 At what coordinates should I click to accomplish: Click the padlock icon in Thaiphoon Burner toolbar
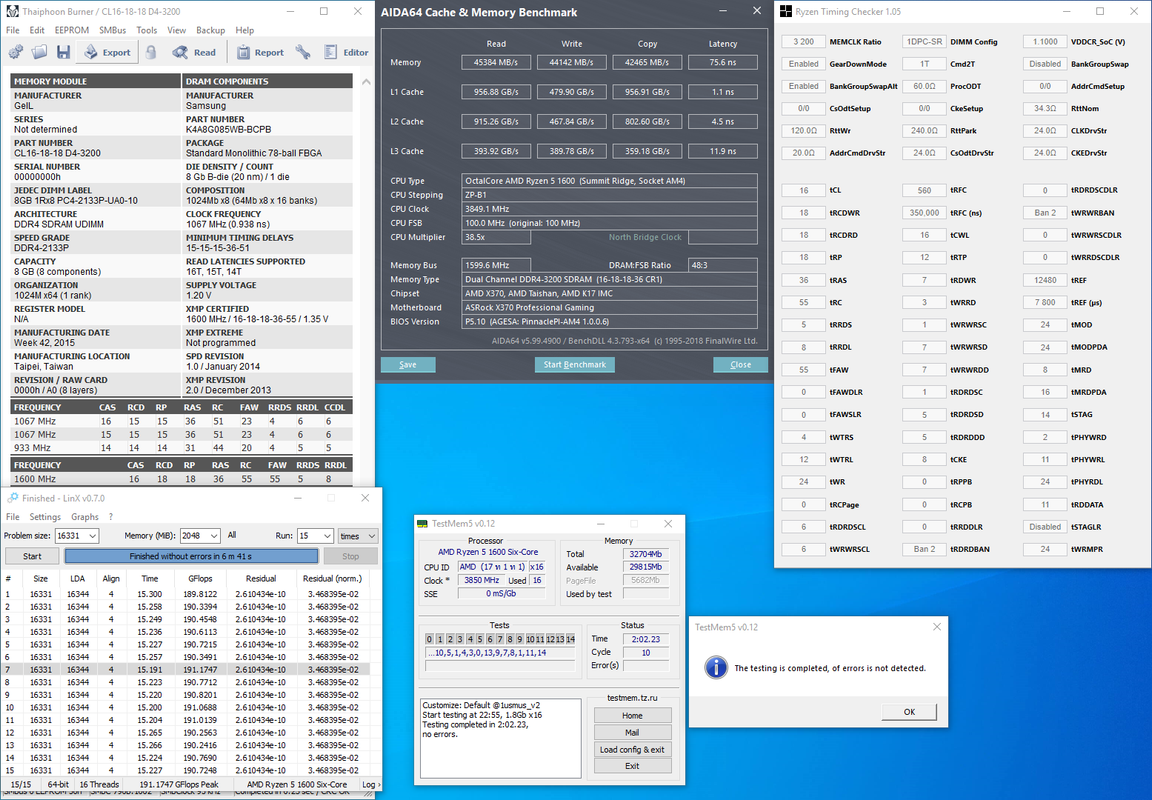tap(151, 52)
